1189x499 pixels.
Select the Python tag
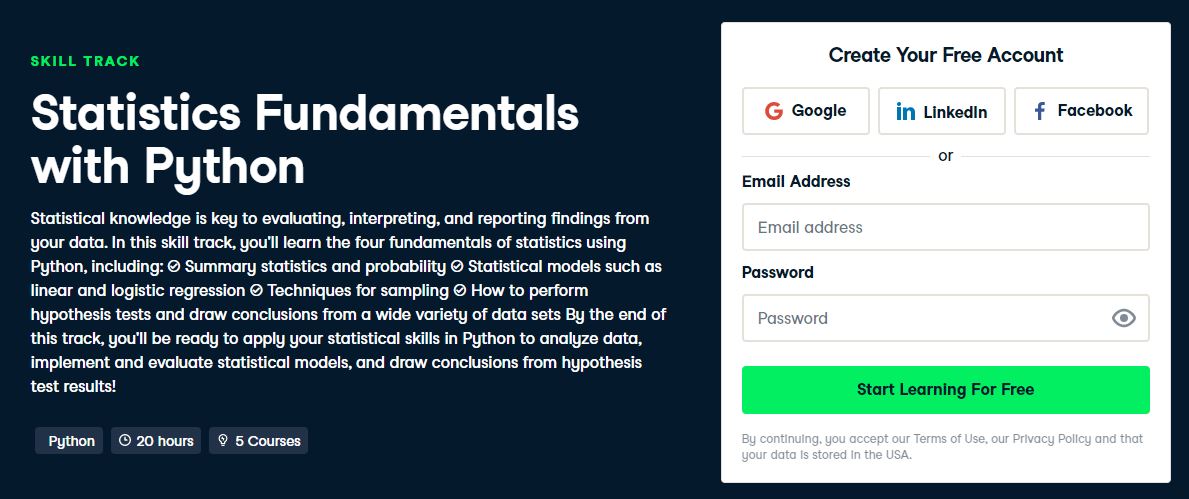(x=70, y=440)
